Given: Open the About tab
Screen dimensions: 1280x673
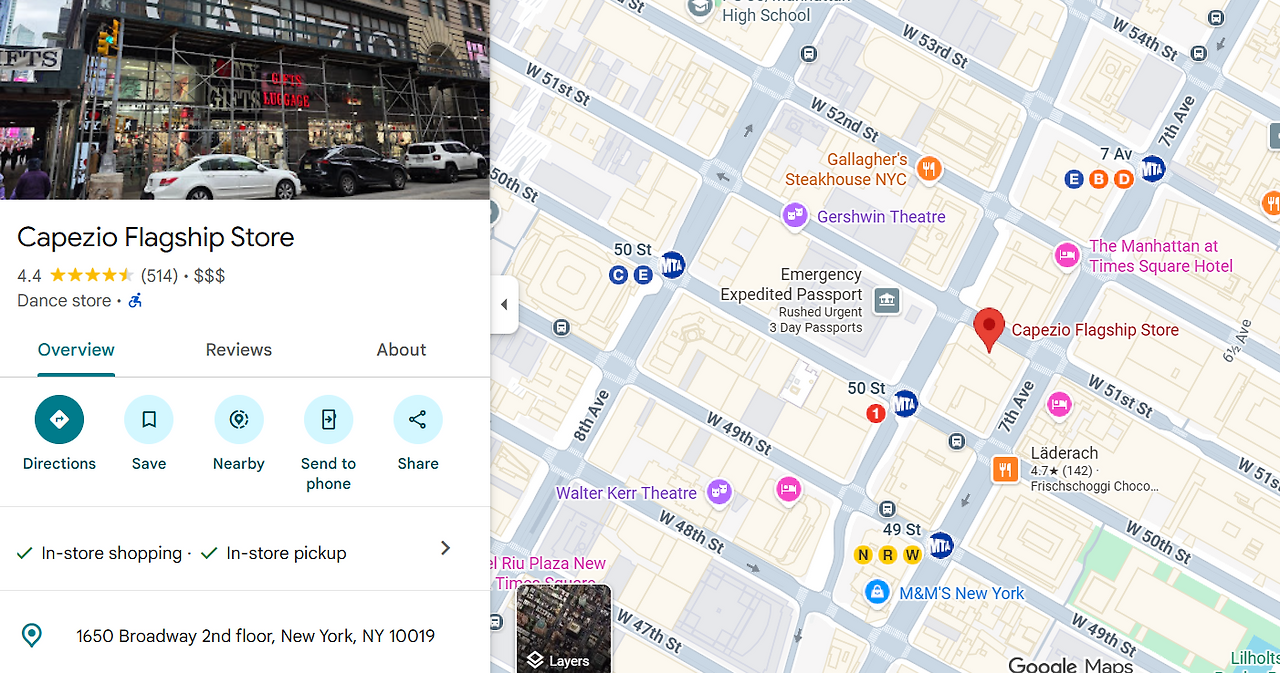Looking at the screenshot, I should pyautogui.click(x=401, y=350).
